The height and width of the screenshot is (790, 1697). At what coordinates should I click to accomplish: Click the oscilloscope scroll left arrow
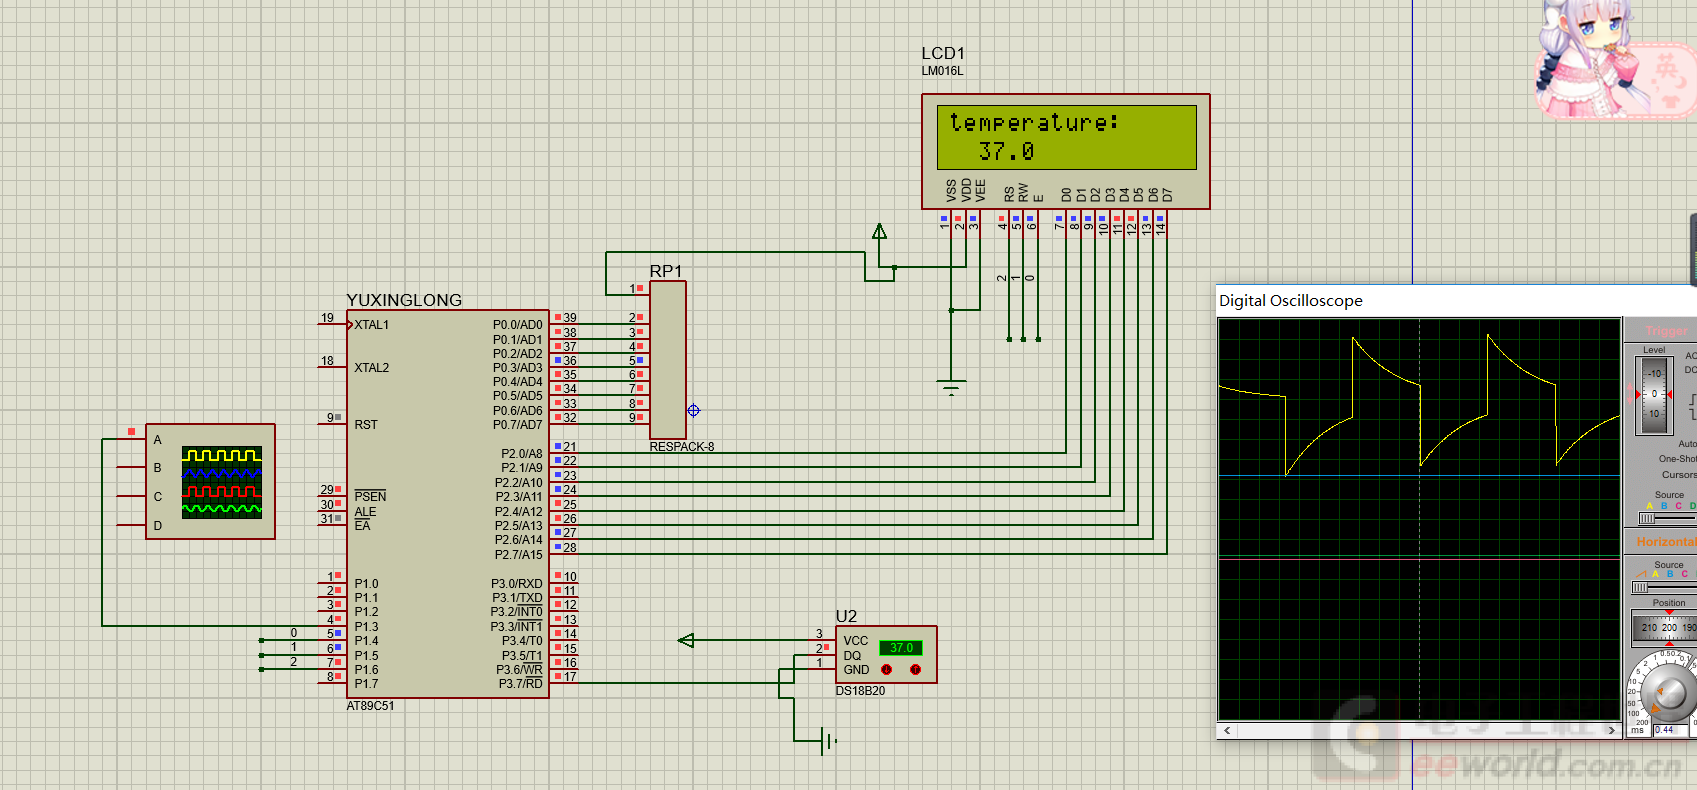click(1227, 730)
